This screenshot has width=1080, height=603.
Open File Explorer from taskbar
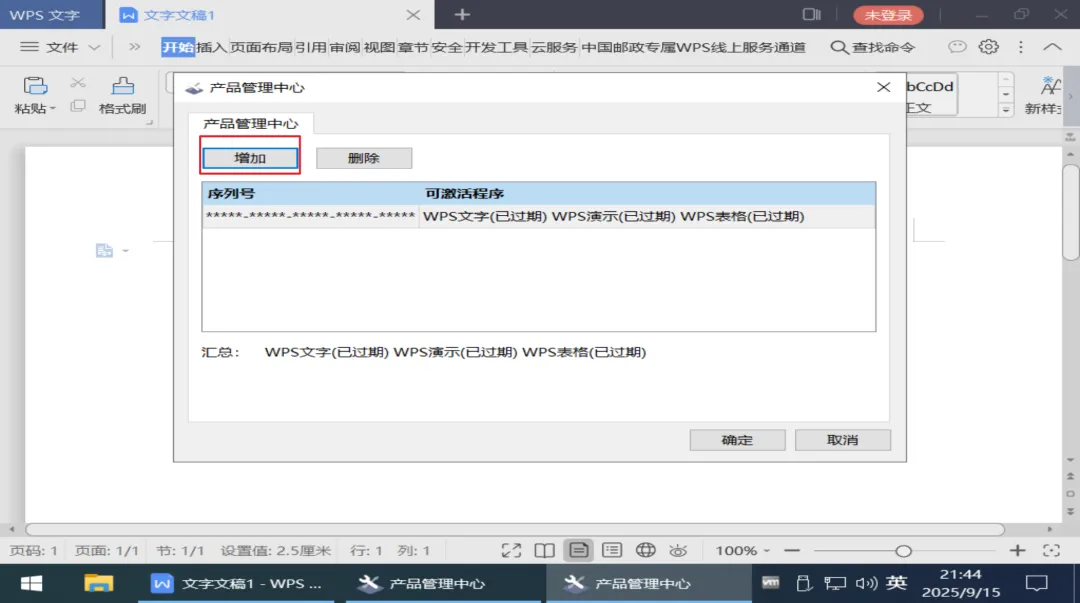pos(98,584)
